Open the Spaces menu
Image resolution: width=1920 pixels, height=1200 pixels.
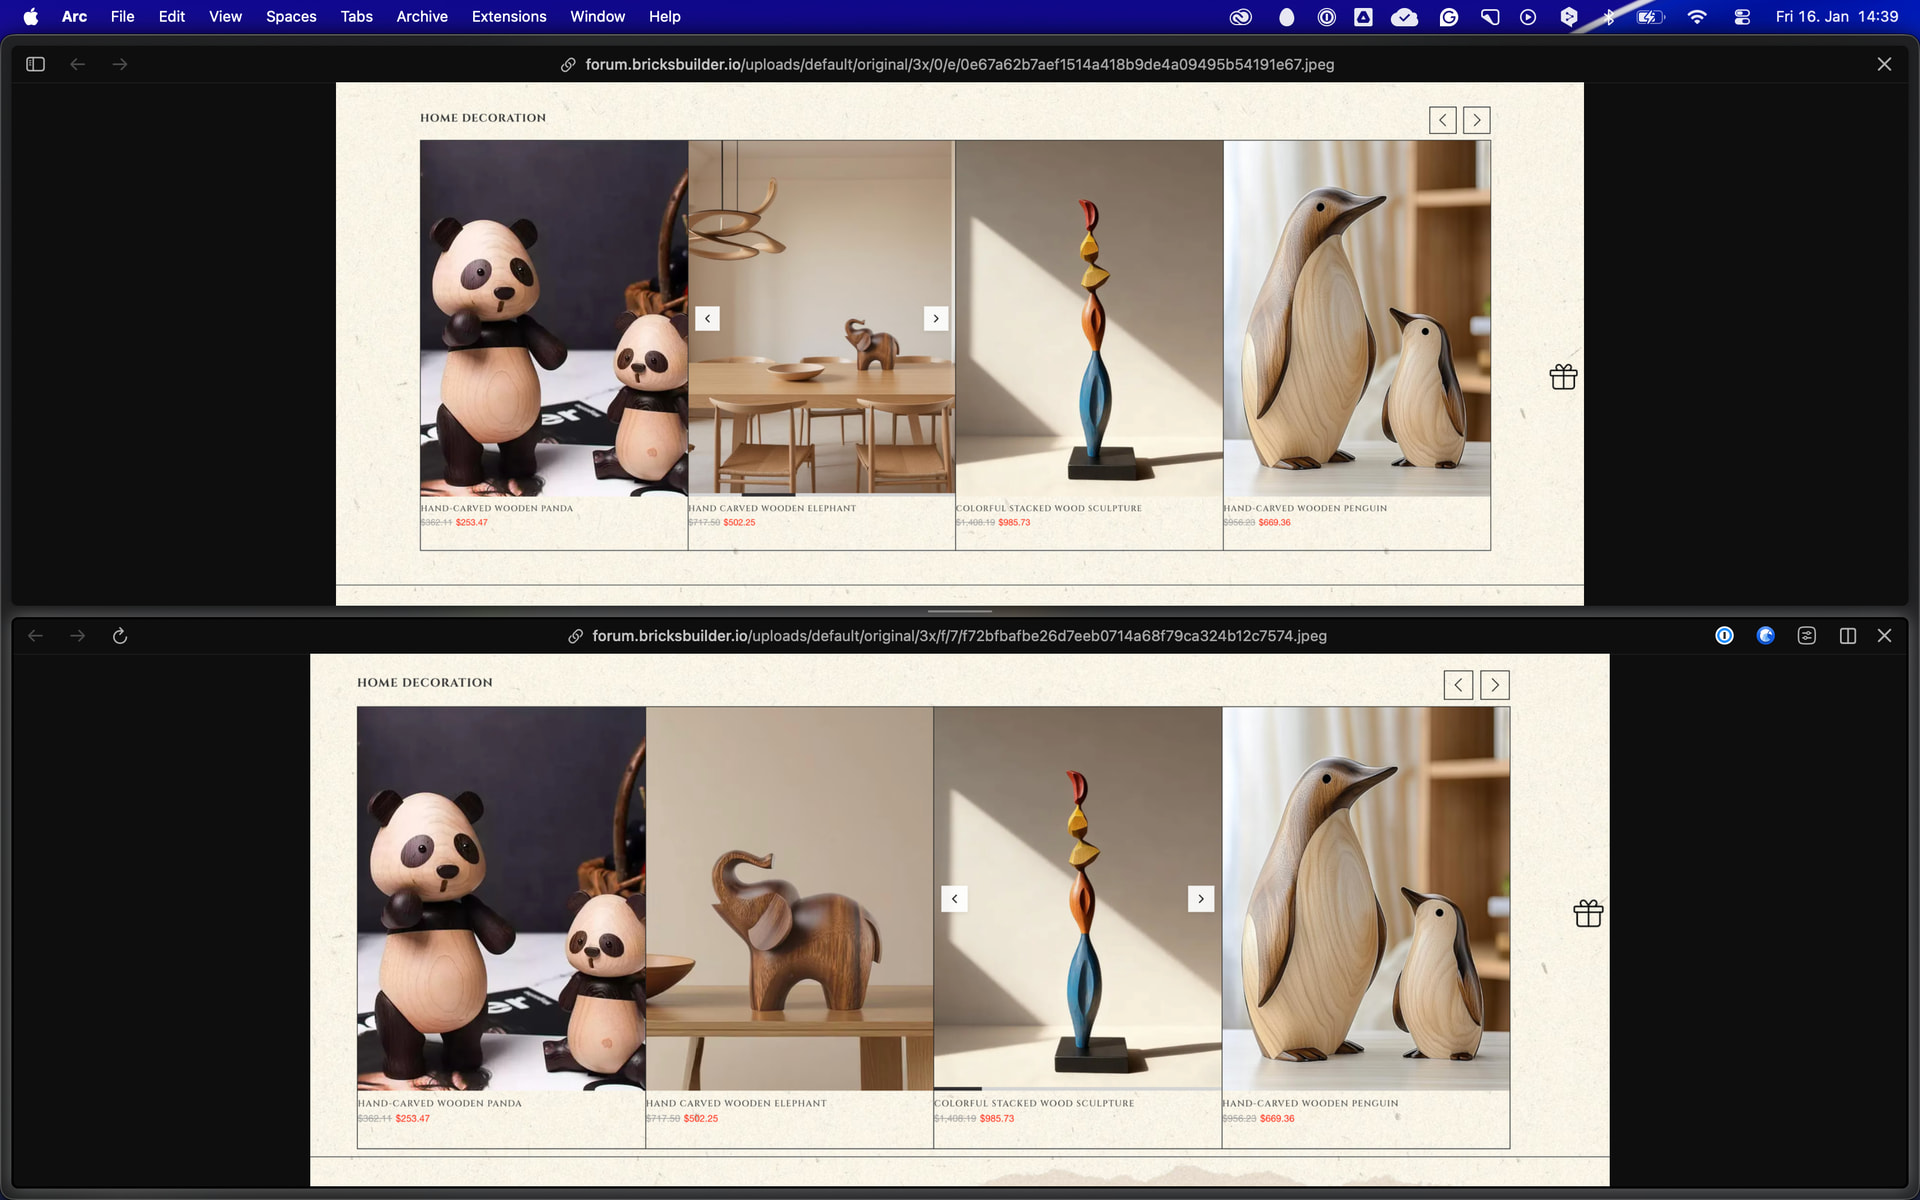tap(291, 17)
